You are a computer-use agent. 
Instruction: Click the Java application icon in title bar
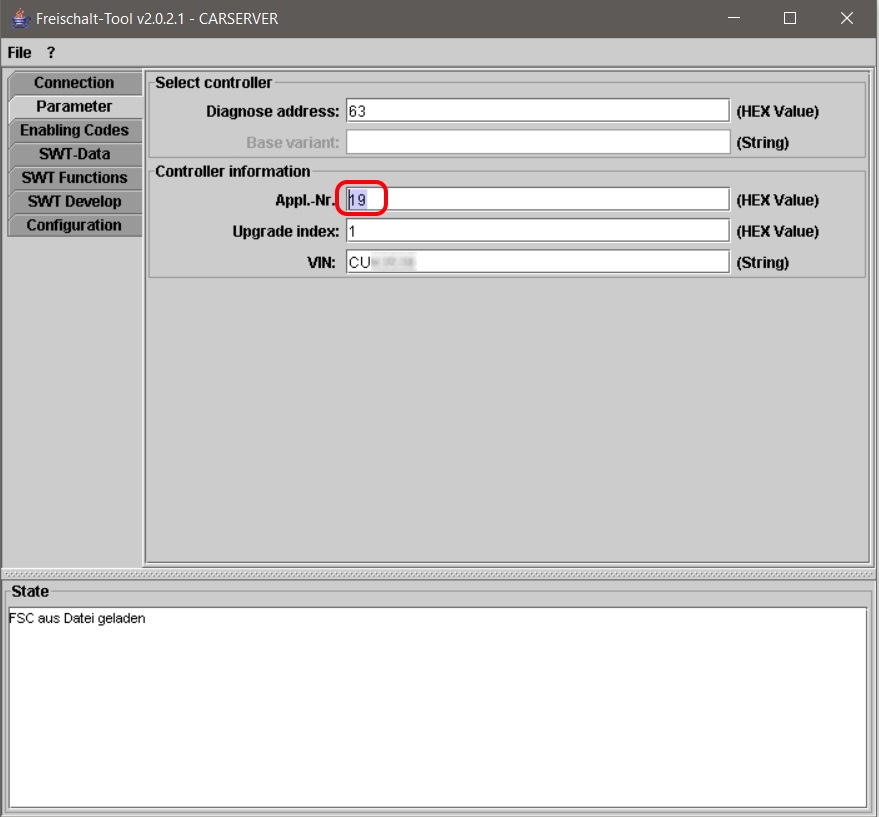pyautogui.click(x=21, y=18)
